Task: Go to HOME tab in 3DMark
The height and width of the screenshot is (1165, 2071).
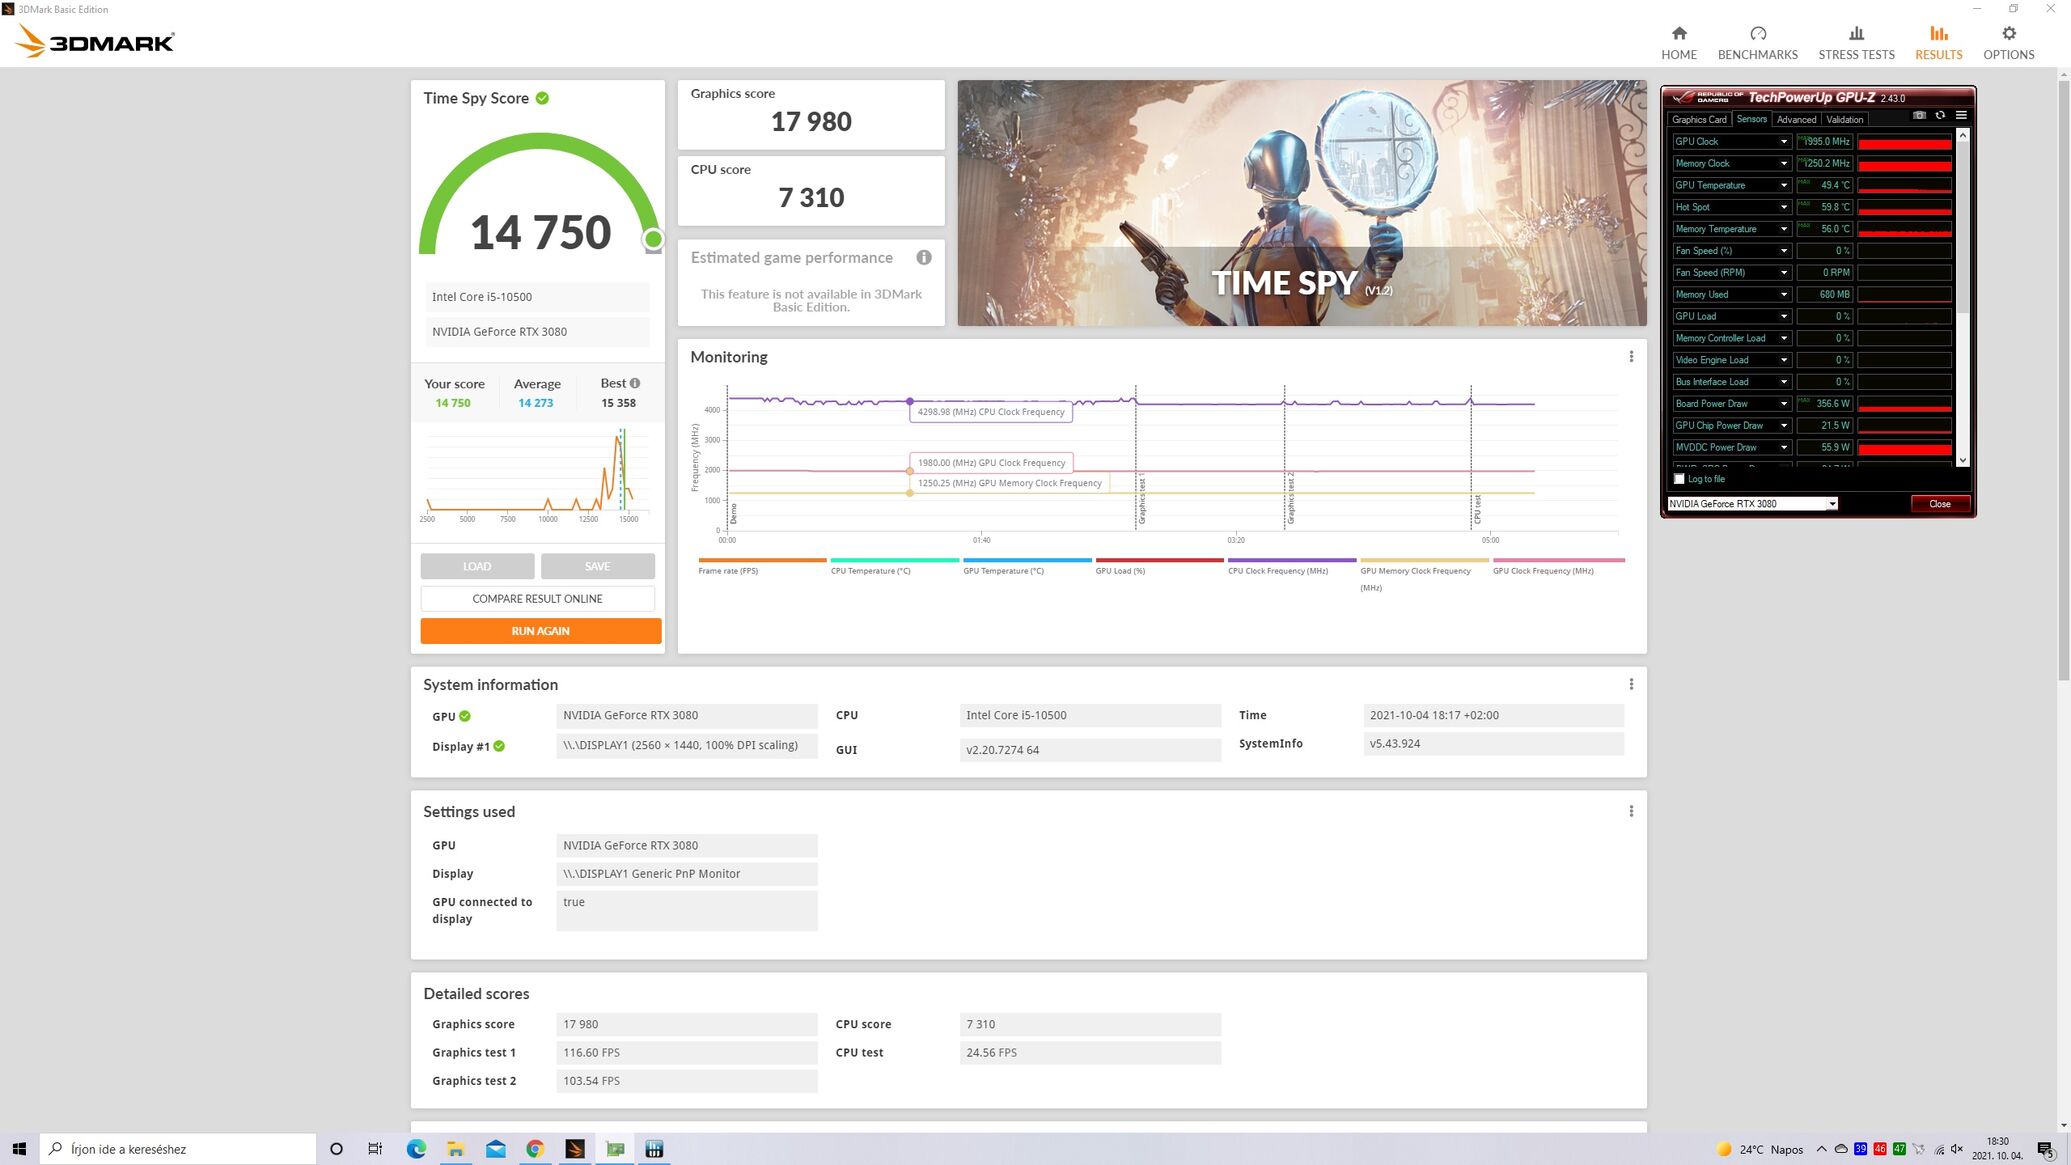Action: (1679, 43)
